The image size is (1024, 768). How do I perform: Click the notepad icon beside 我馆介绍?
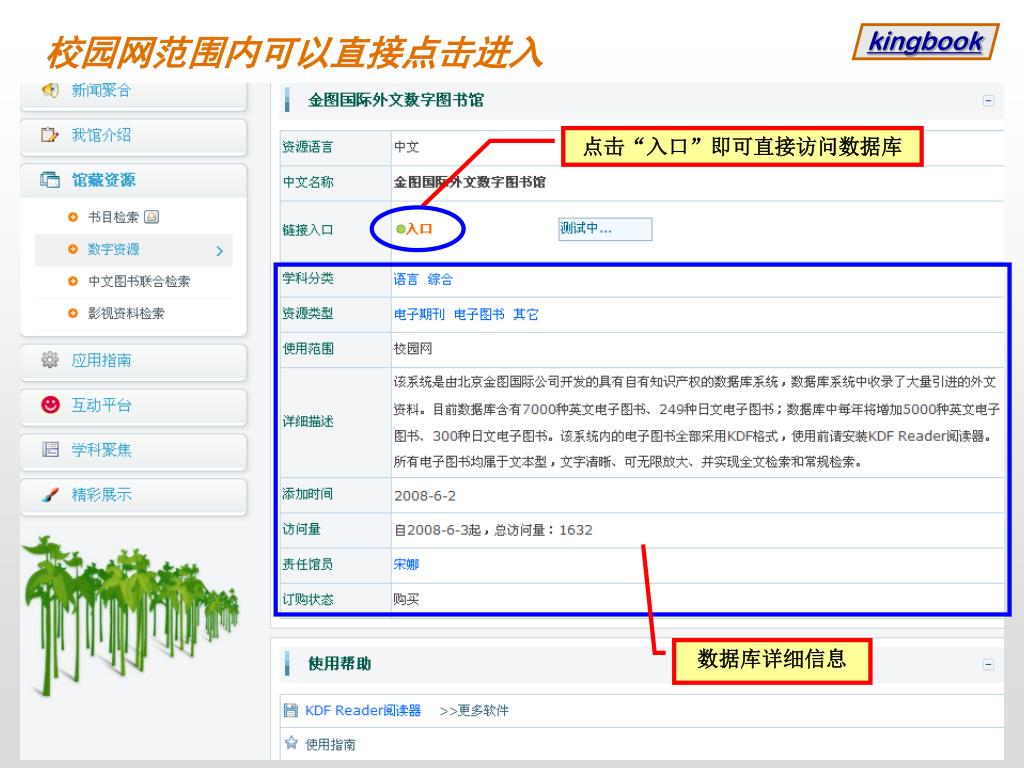(50, 135)
